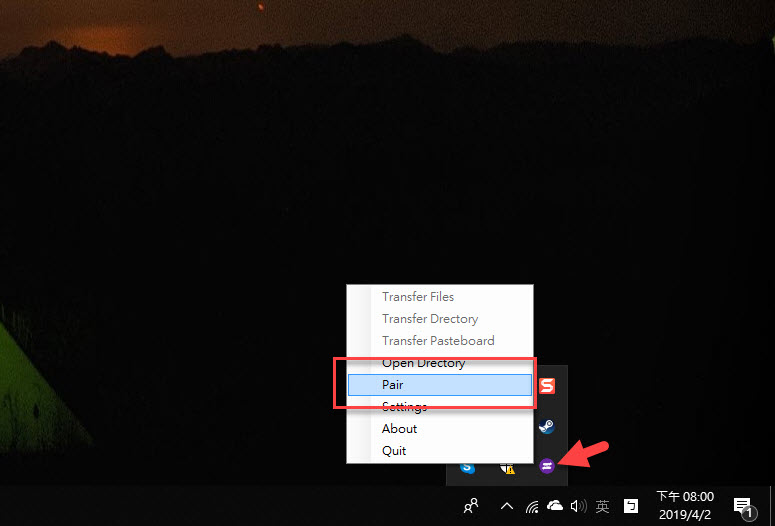
Task: Open the Skype tray icon
Action: (x=467, y=467)
